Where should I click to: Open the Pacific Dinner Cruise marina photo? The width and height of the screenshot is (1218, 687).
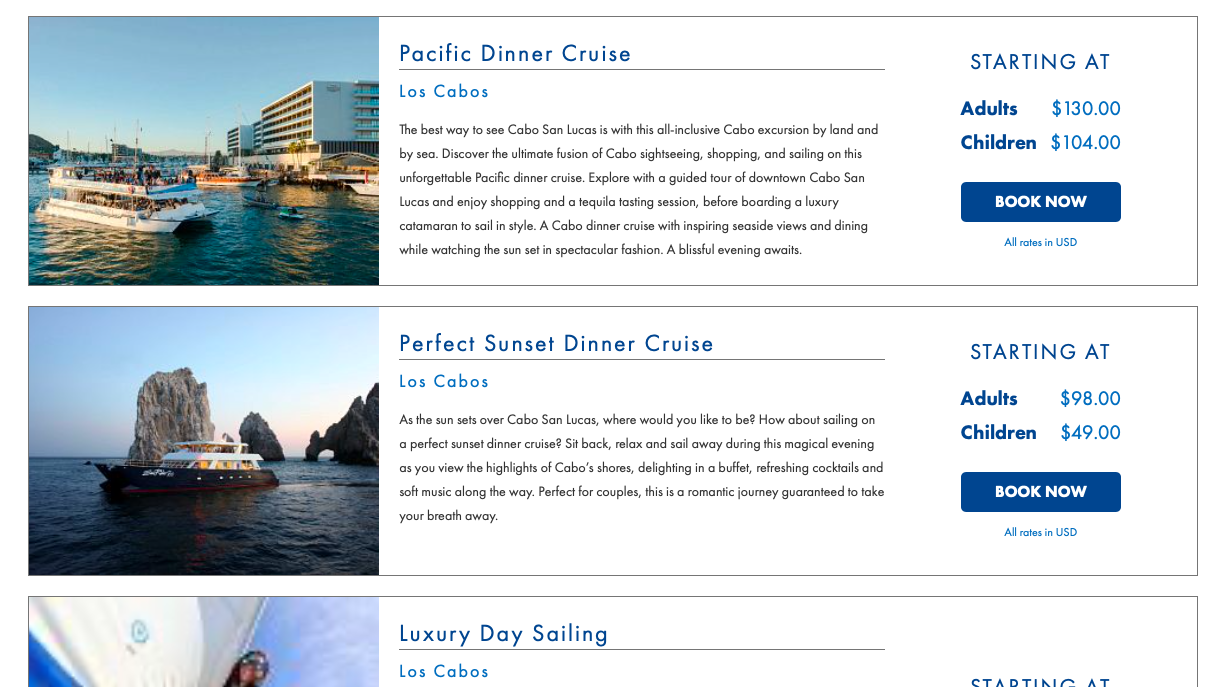coord(203,150)
